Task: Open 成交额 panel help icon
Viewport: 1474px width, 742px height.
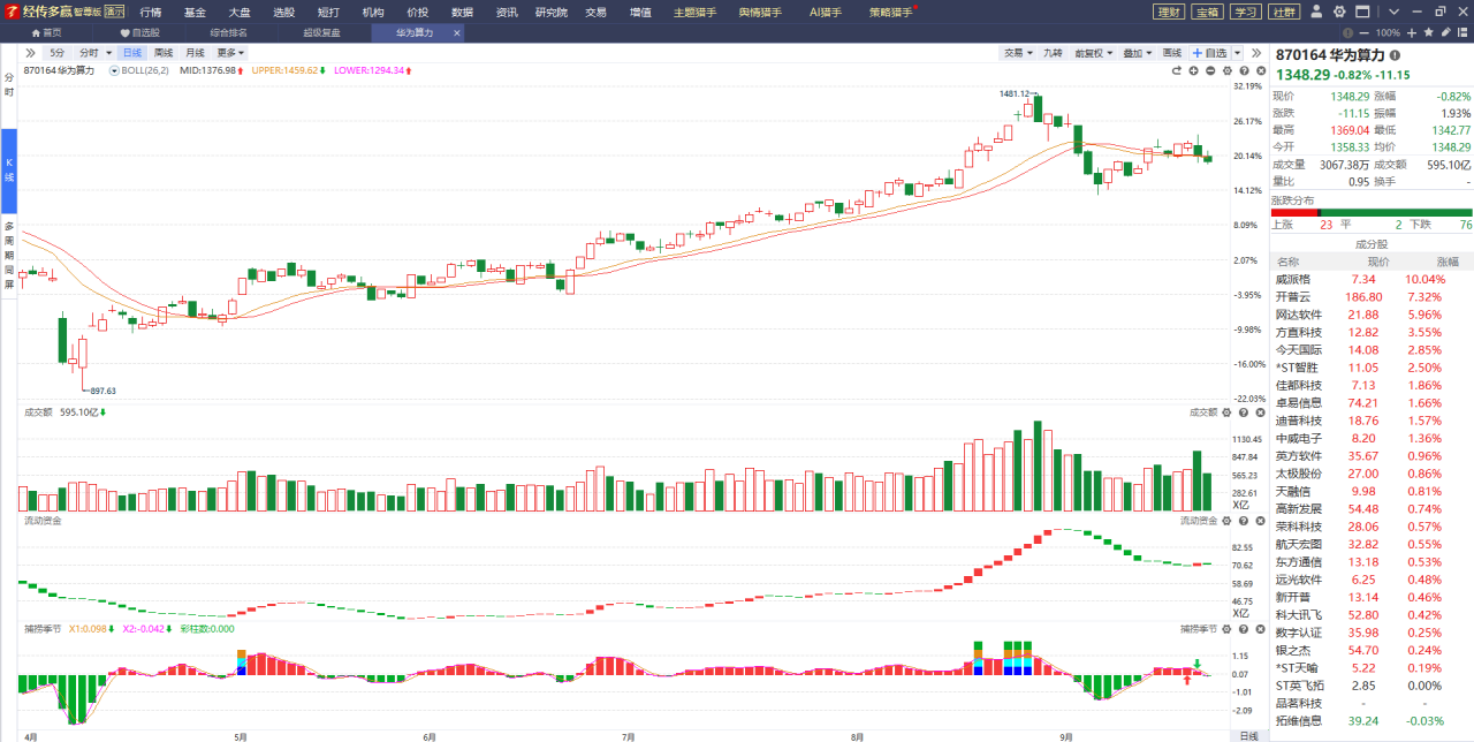Action: click(1244, 412)
